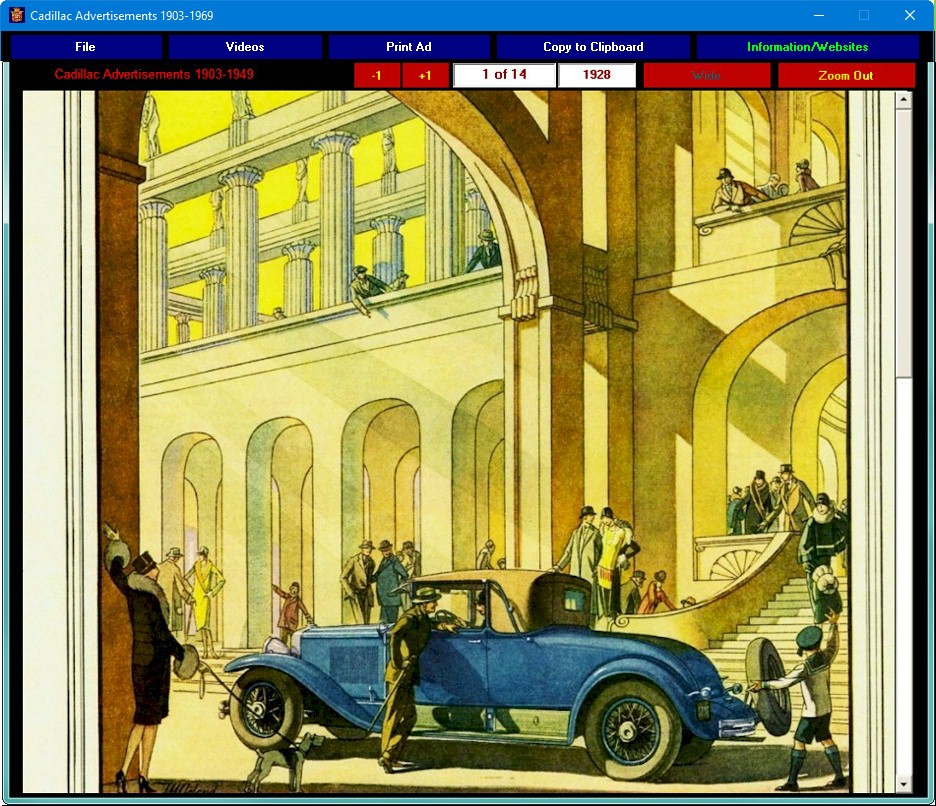The height and width of the screenshot is (806, 936).
Task: Click the Print Ad button
Action: point(409,47)
